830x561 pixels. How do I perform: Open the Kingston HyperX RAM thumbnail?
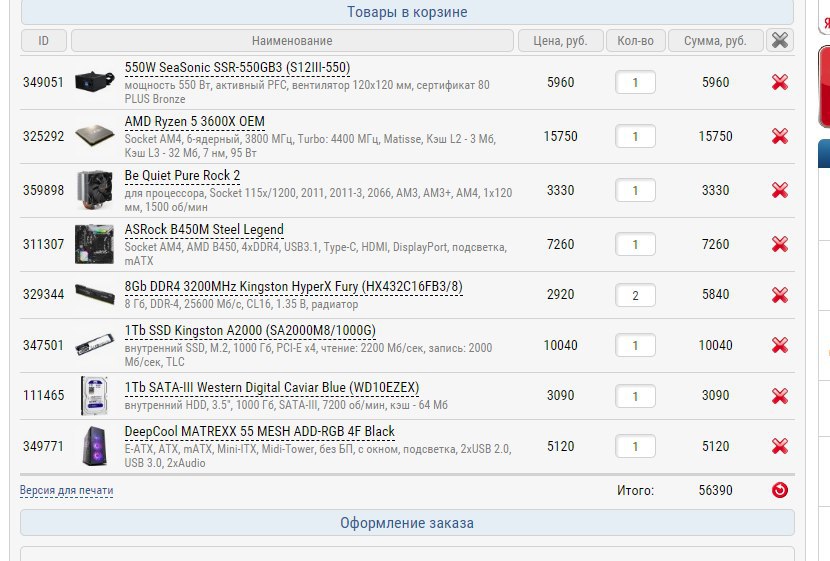(95, 294)
